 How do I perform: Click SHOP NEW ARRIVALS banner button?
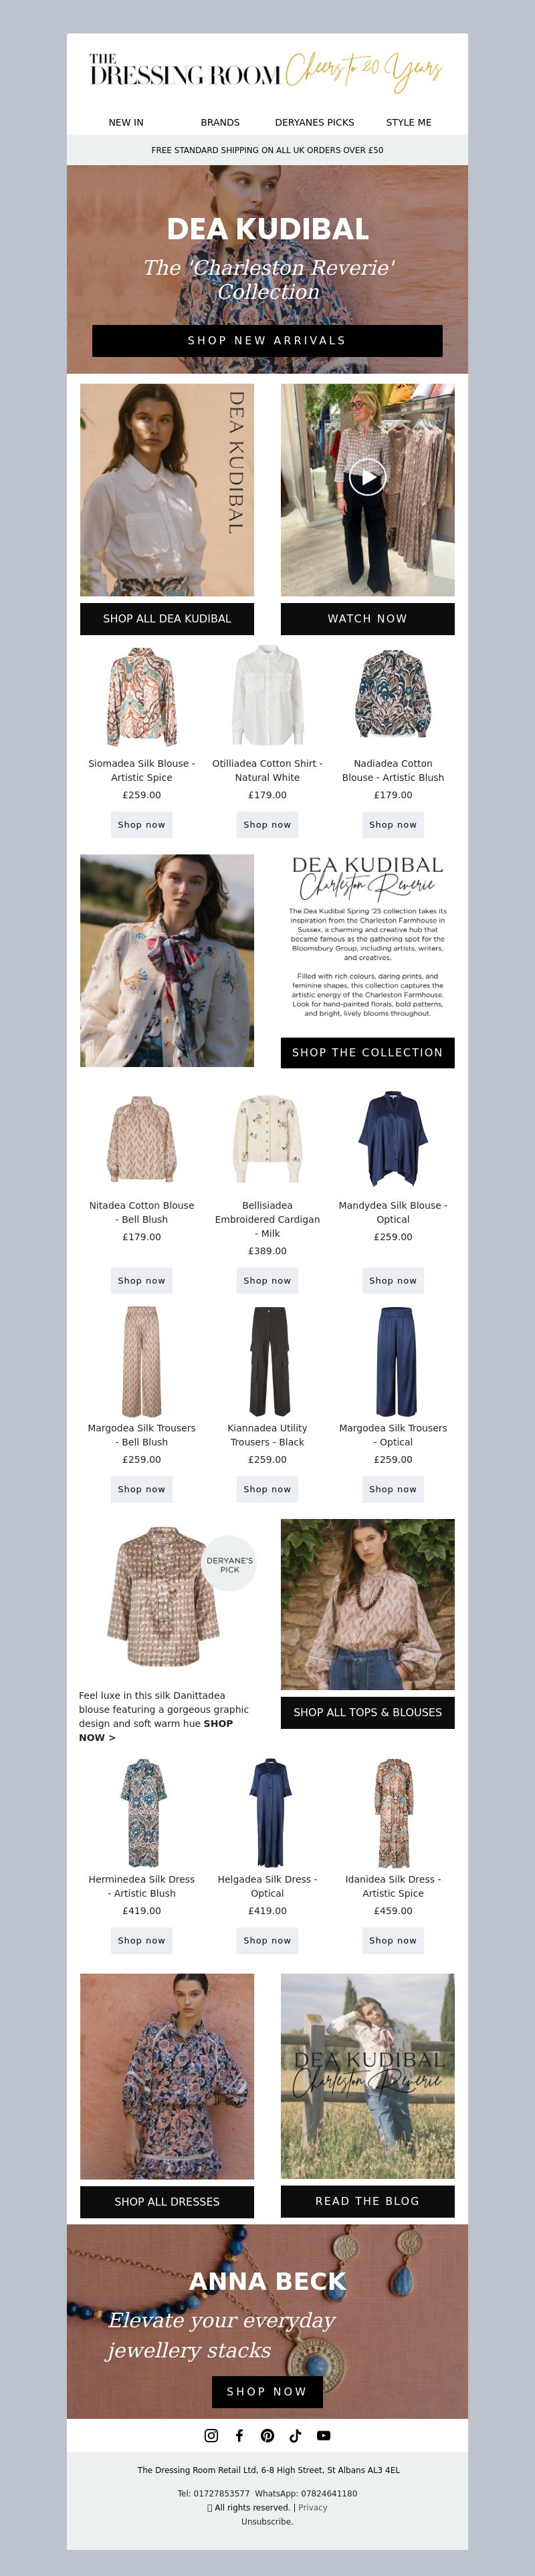[267, 340]
